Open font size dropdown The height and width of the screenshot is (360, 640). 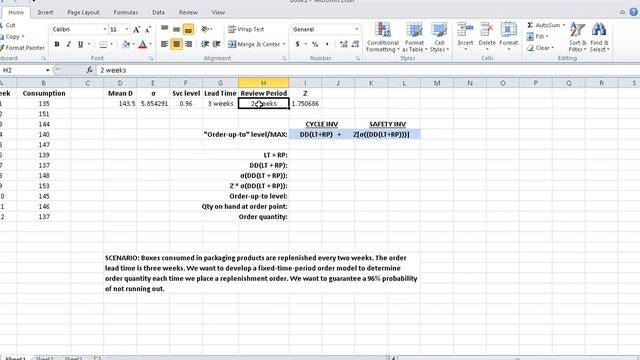[x=127, y=29]
